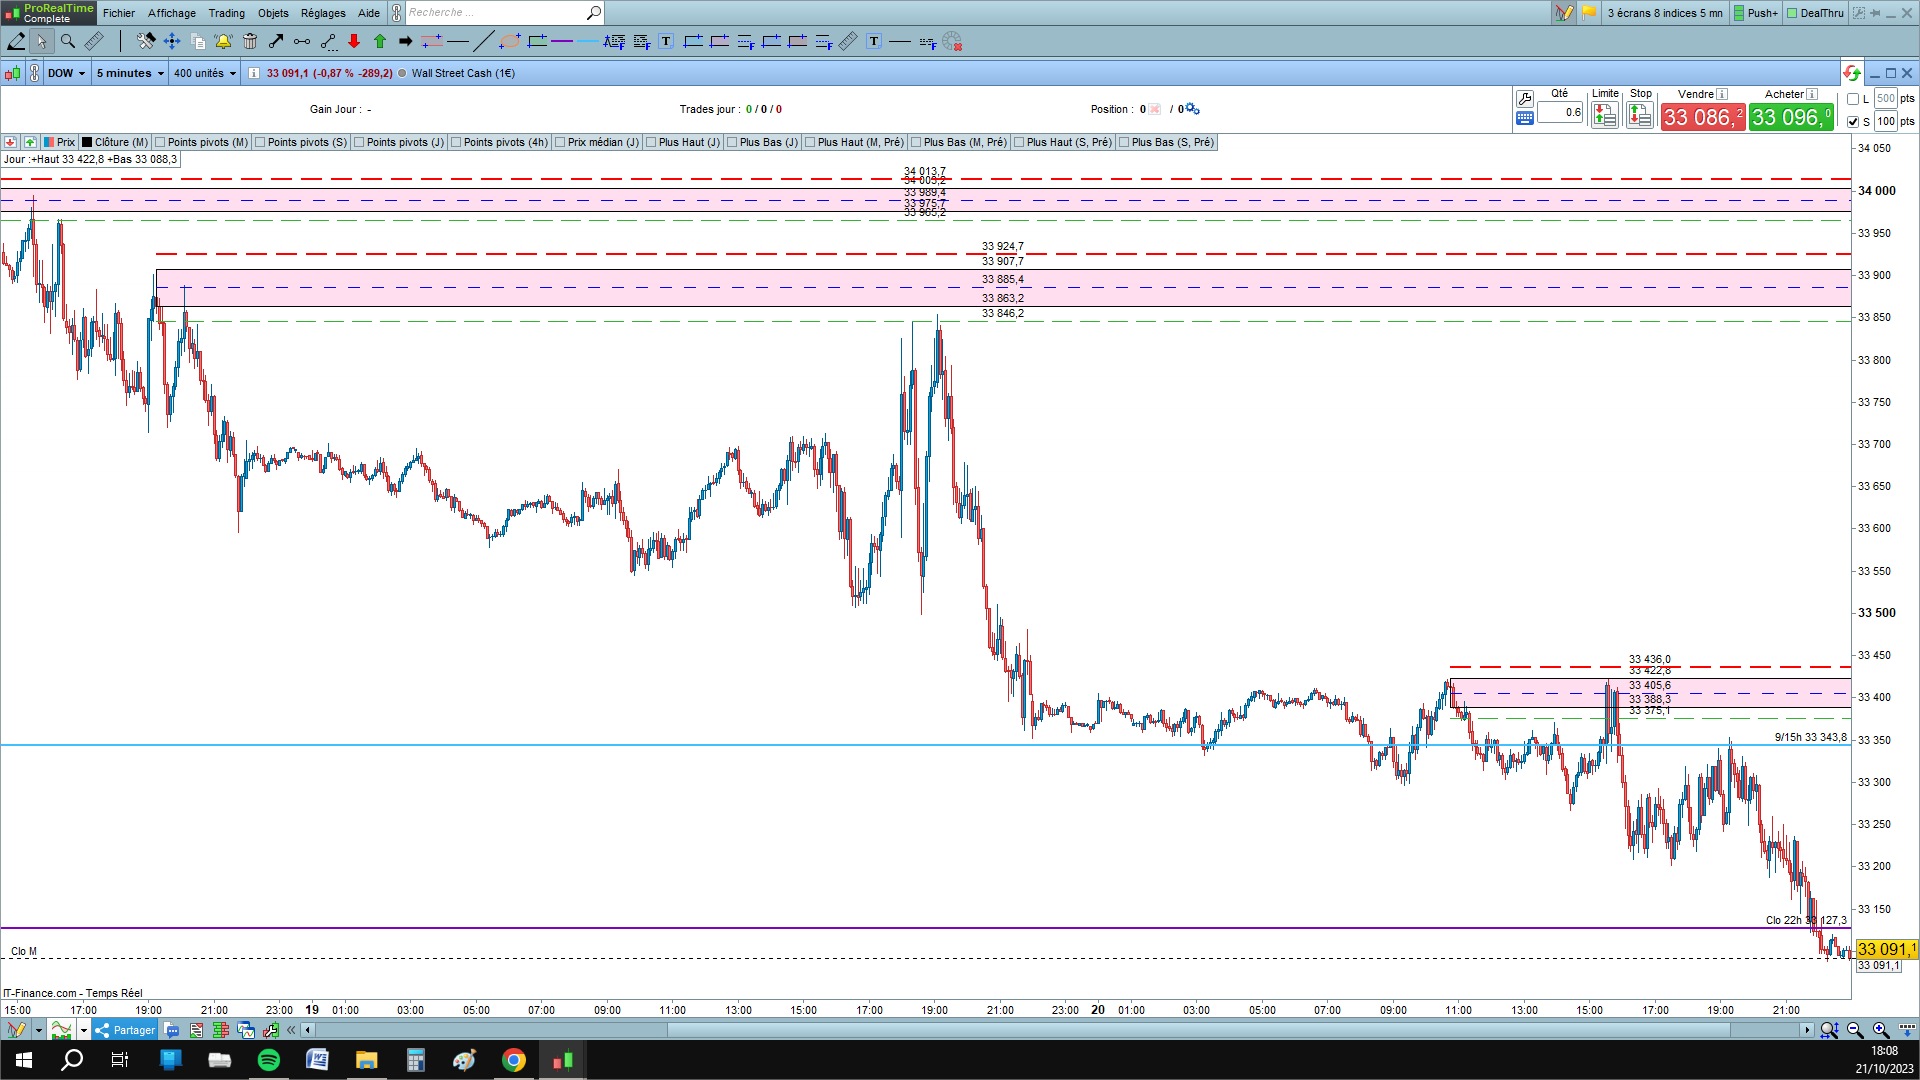Enable the L limit points checkbox
Screen dimensions: 1920x1080
(x=1853, y=99)
